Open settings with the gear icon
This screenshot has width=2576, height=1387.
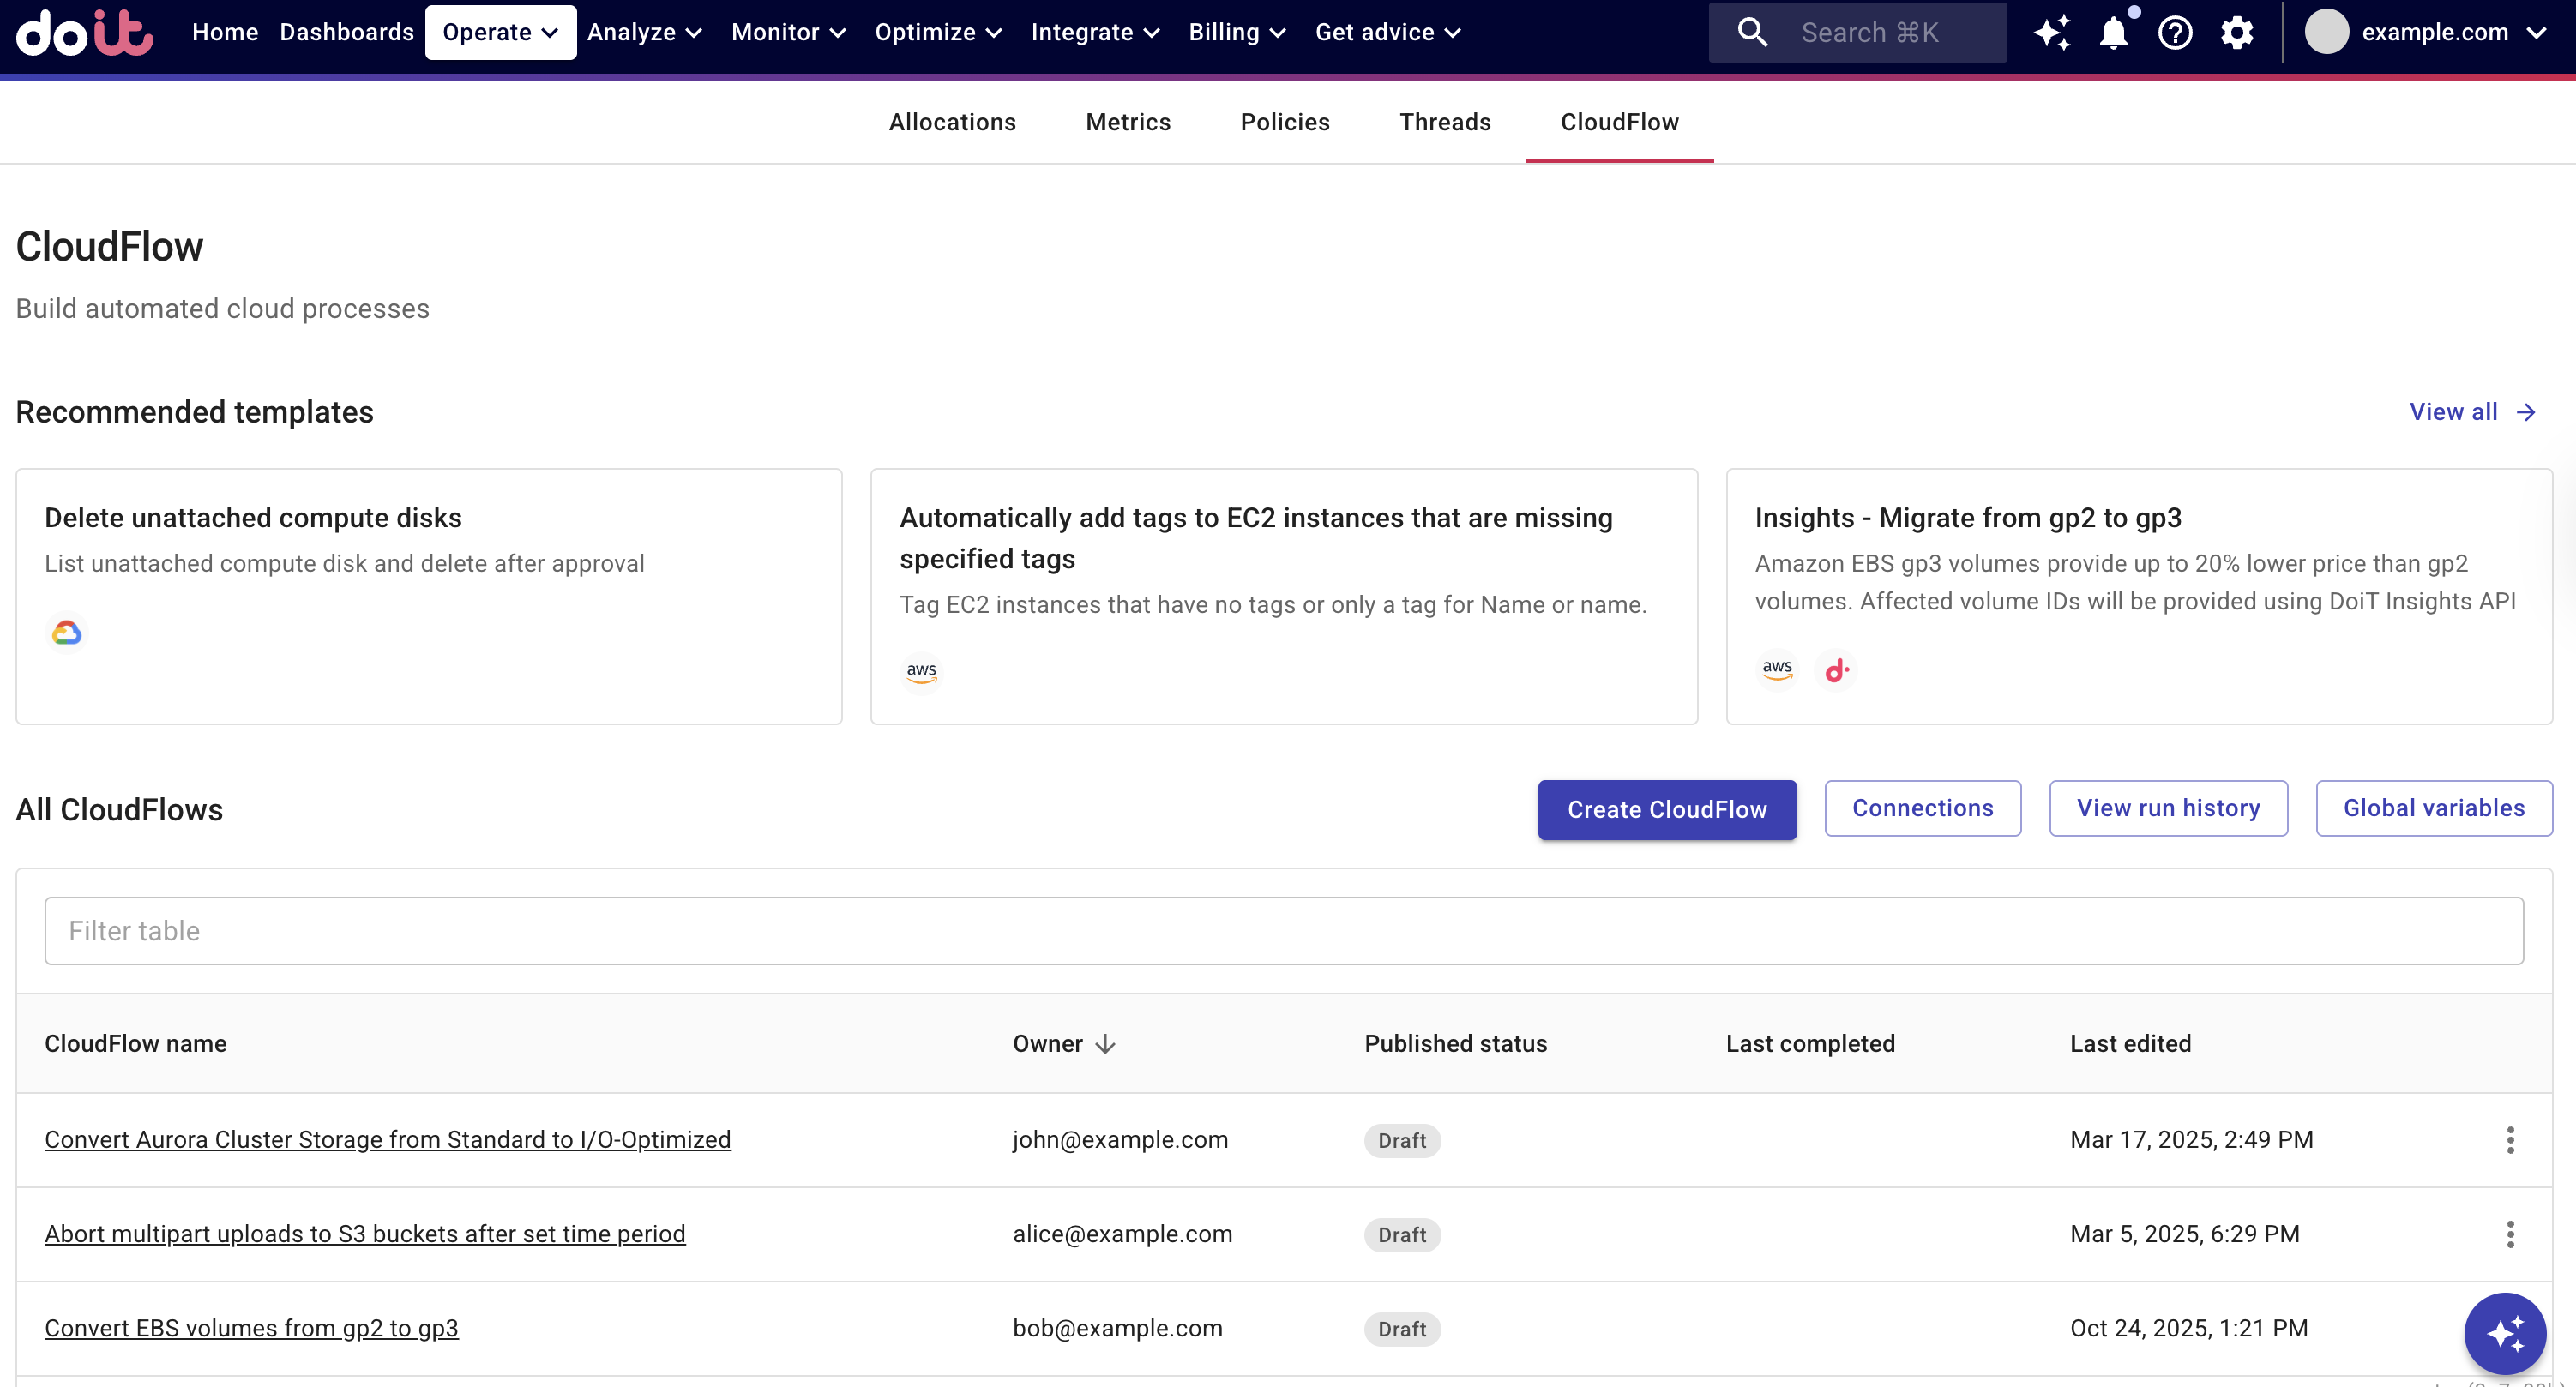click(x=2237, y=32)
